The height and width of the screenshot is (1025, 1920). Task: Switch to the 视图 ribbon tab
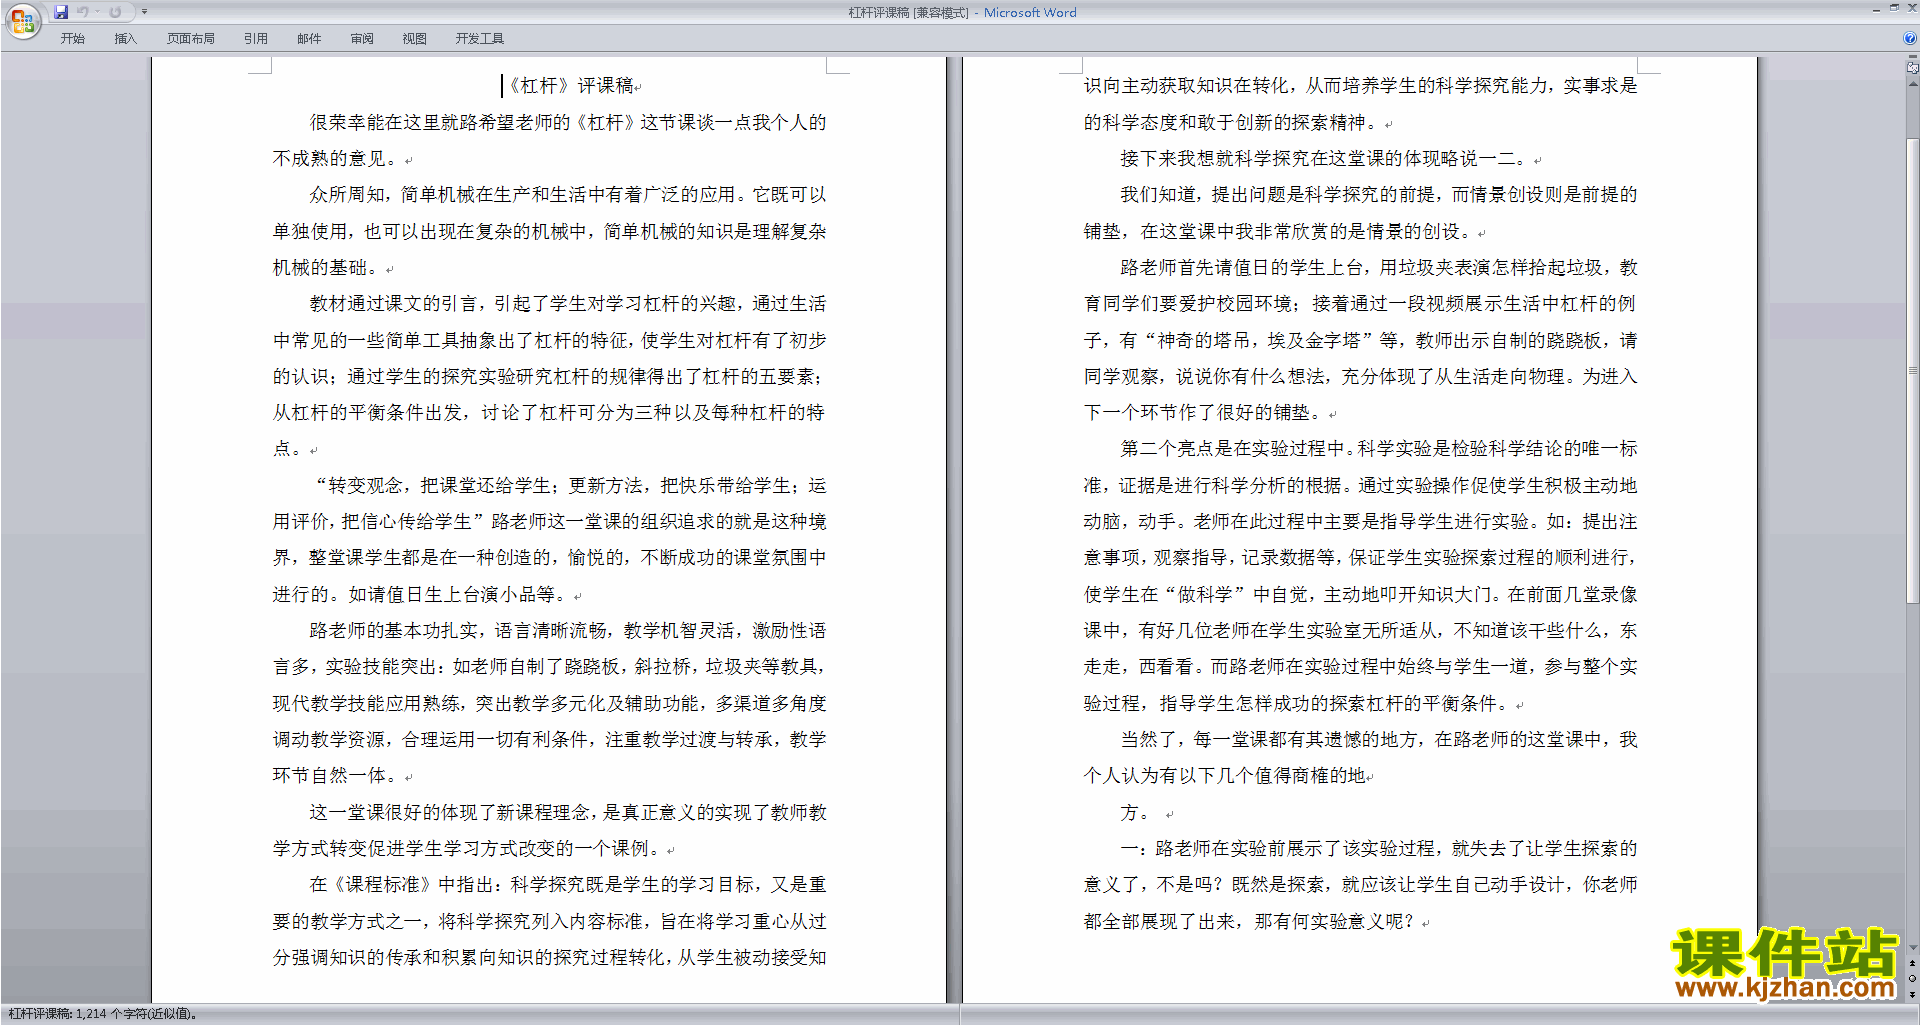pyautogui.click(x=415, y=39)
